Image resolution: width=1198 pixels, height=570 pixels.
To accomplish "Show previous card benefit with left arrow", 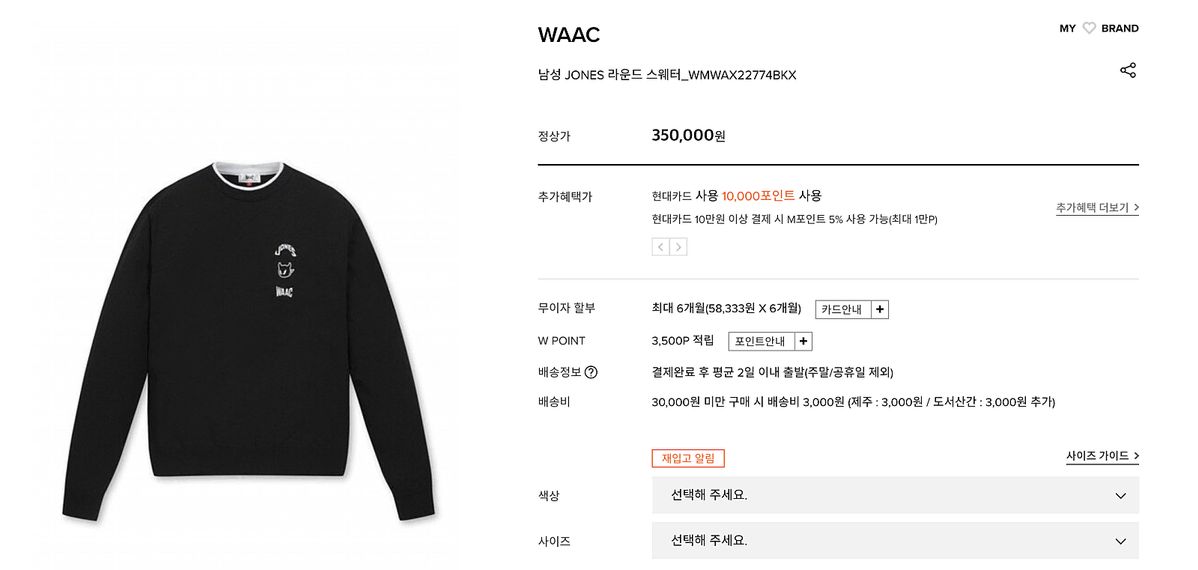I will point(661,247).
